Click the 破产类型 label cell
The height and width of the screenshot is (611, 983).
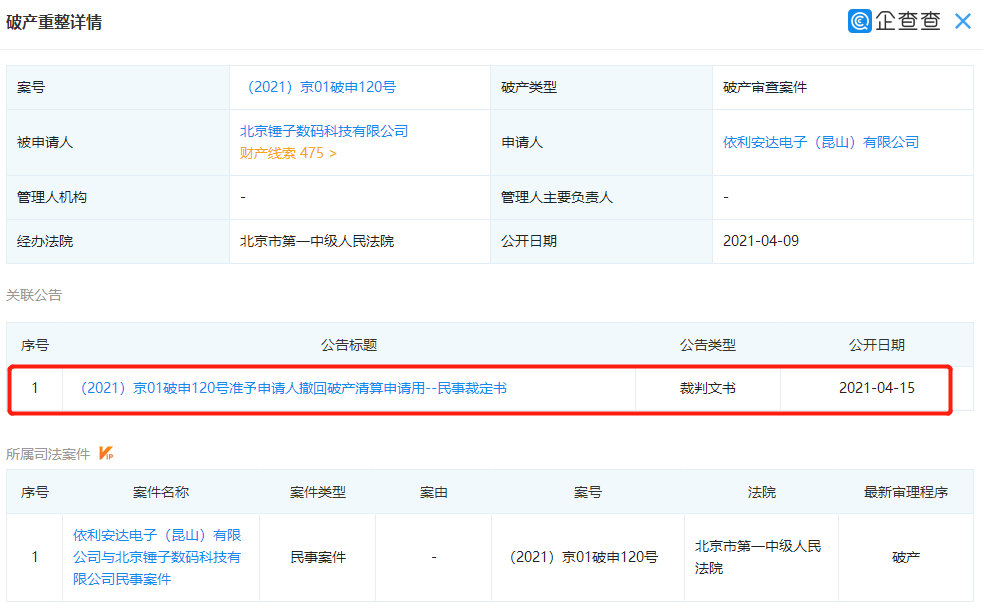[x=601, y=87]
